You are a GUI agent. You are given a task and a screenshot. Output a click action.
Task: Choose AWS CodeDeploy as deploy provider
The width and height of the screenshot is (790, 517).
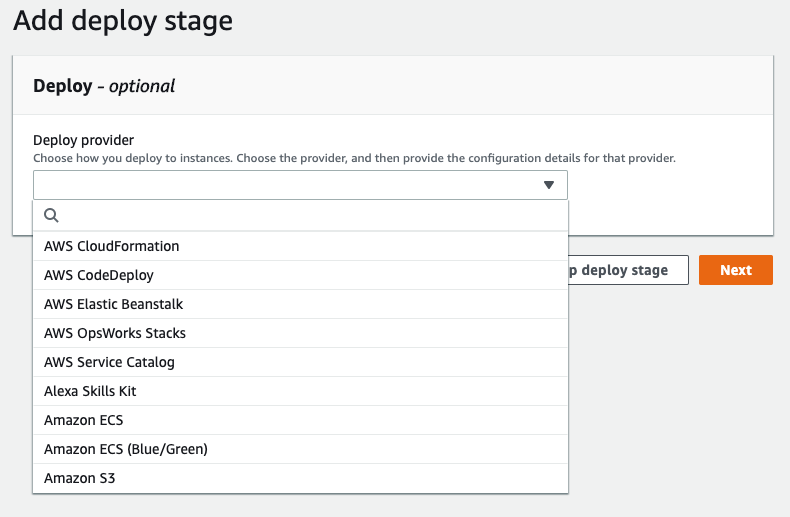coord(99,275)
